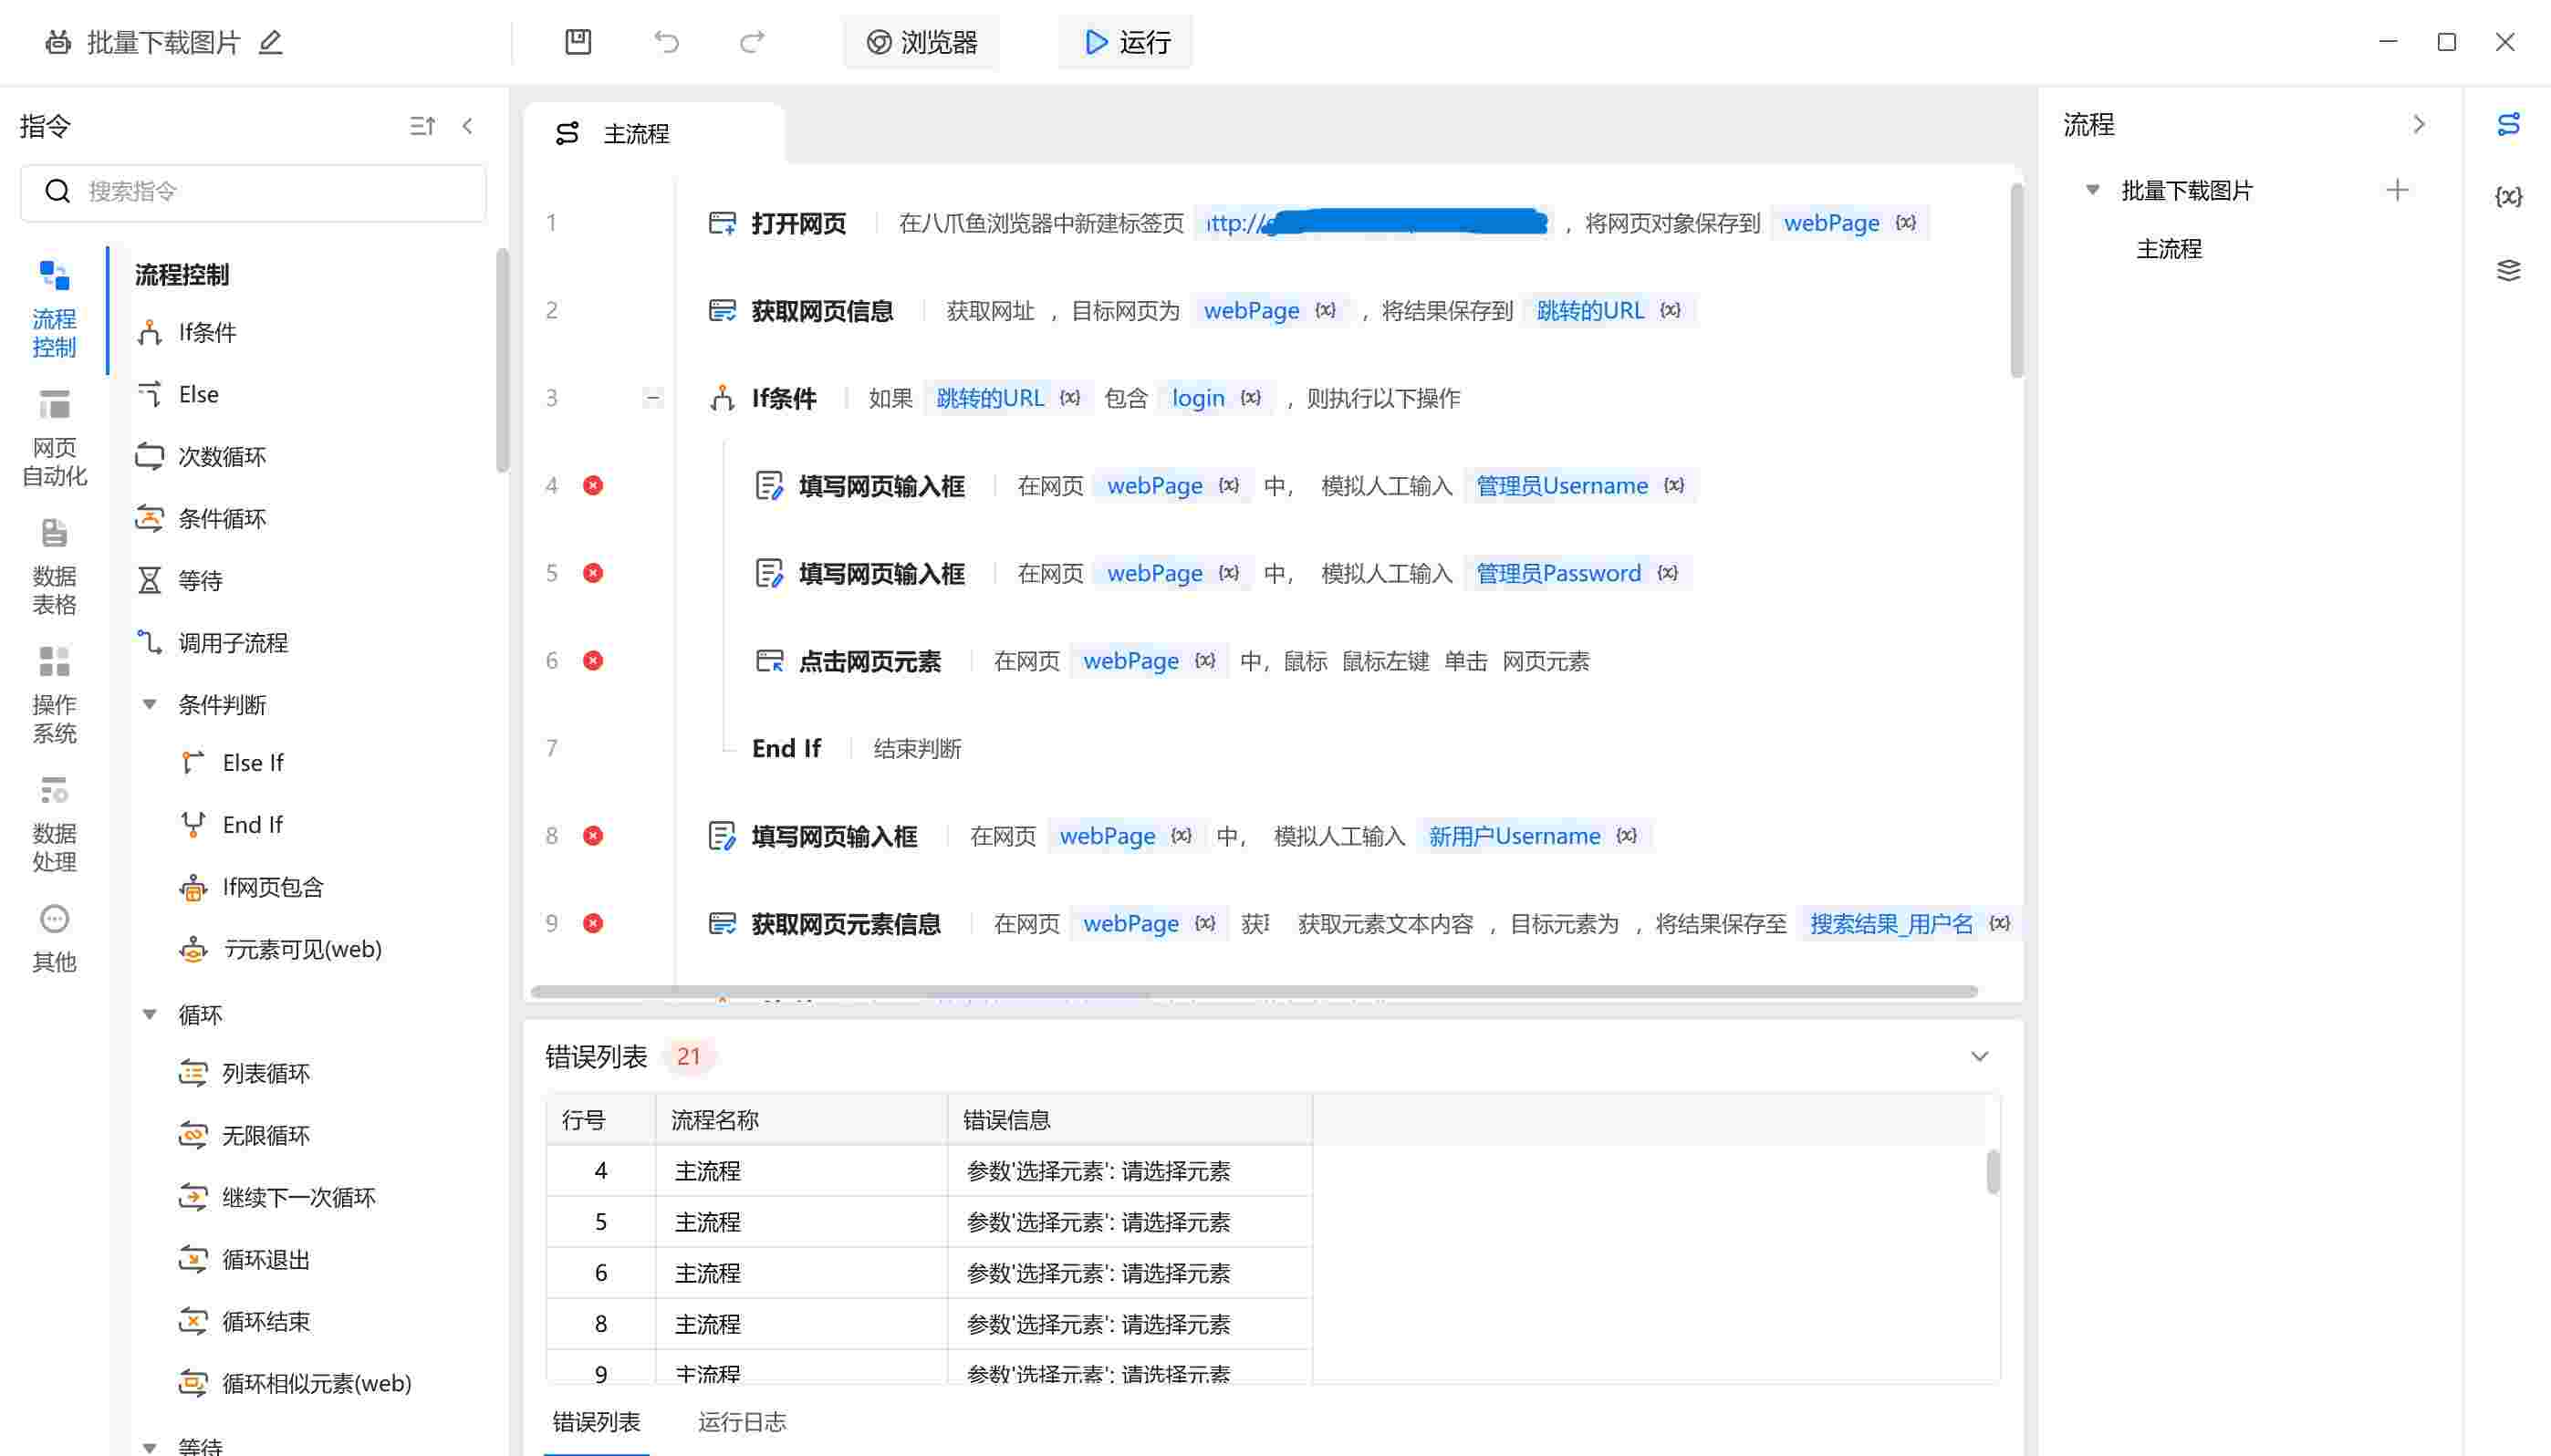Viewport: 2551px width, 1456px height.
Task: Open the 网页自动化 instruction category
Action: tap(55, 435)
